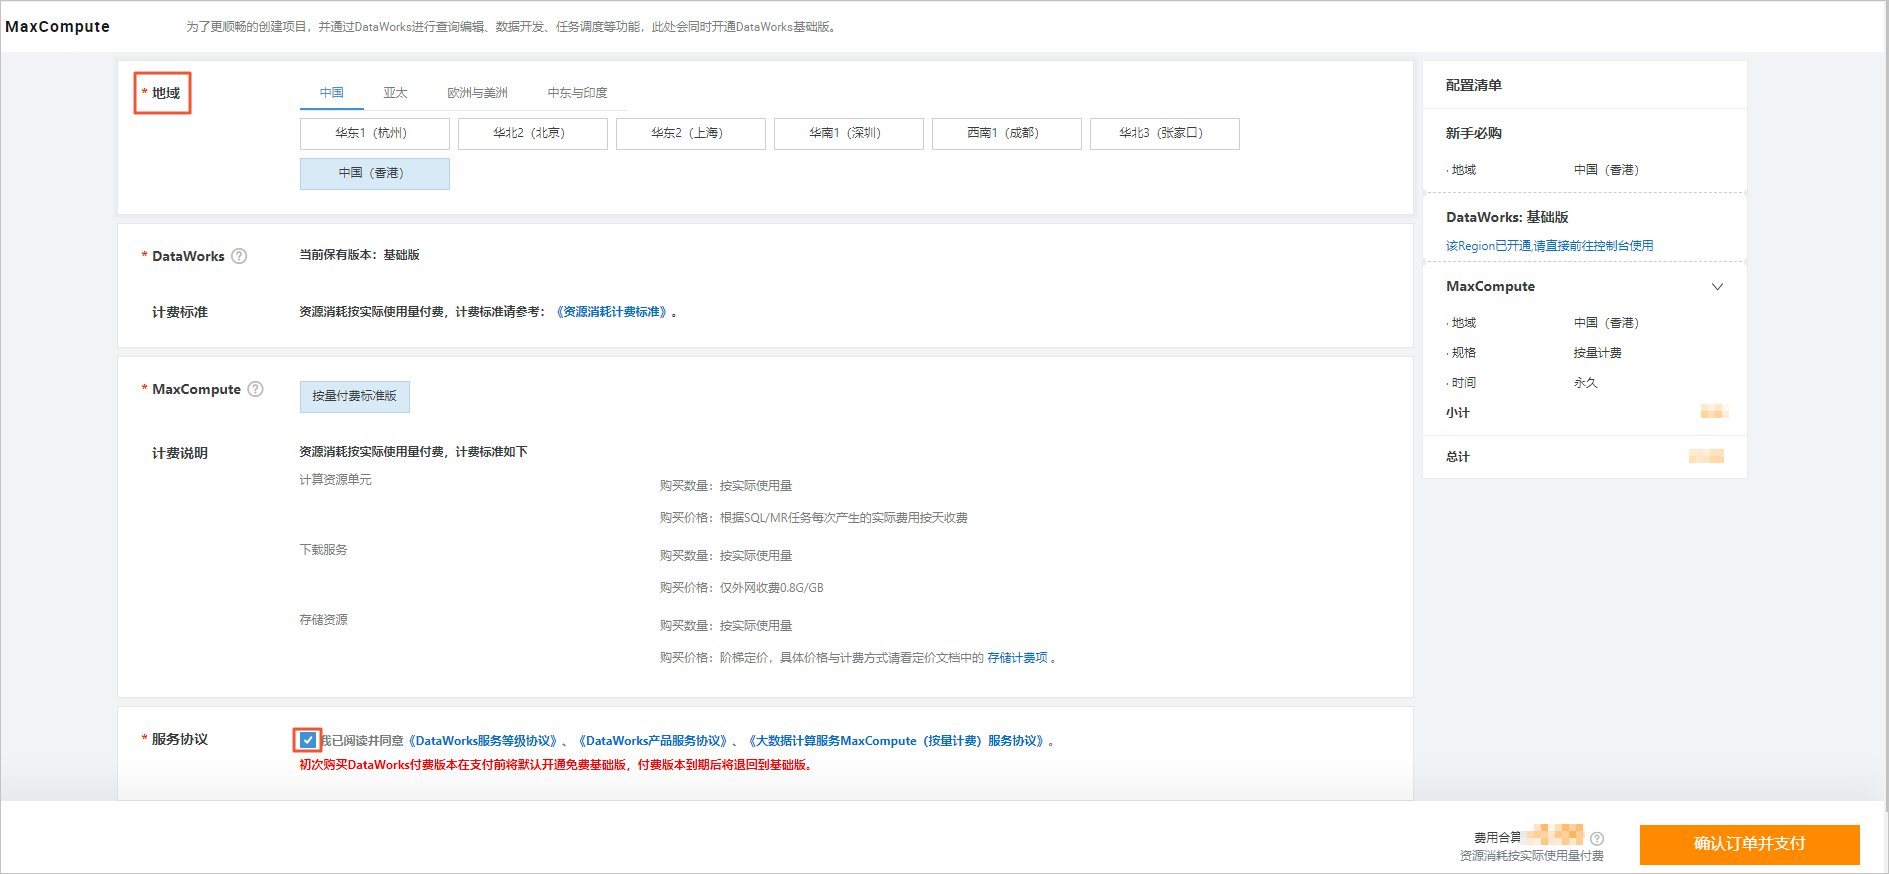Collapse the MaxCompute section in 配置清单
The width and height of the screenshot is (1889, 874).
[1717, 287]
